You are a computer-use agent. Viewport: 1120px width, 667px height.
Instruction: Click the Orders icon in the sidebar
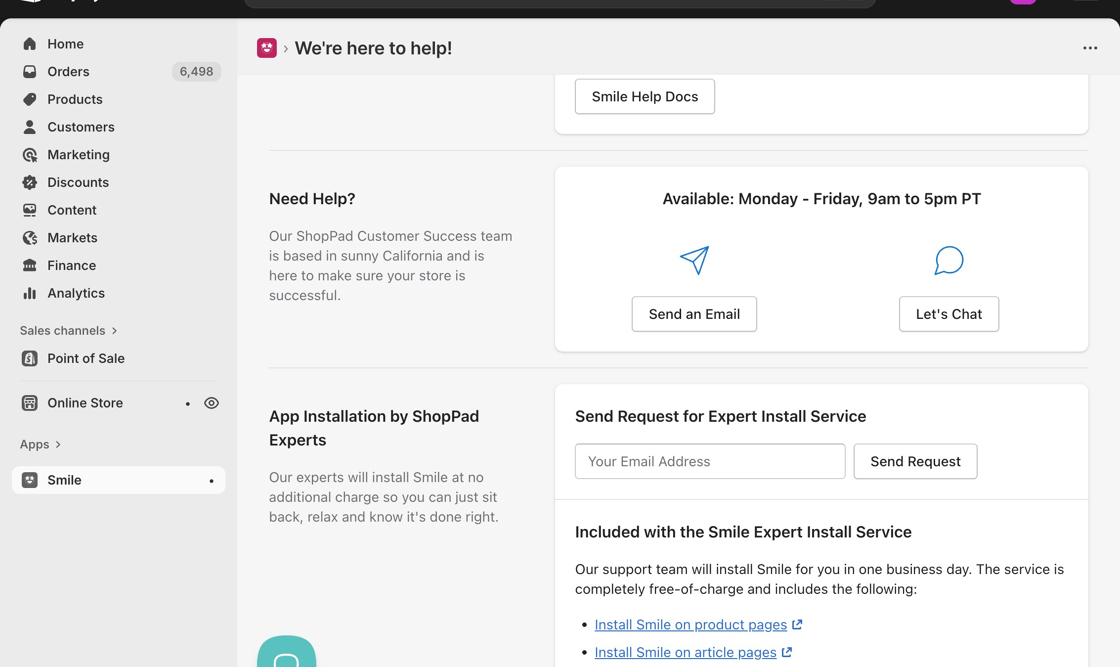tap(30, 72)
